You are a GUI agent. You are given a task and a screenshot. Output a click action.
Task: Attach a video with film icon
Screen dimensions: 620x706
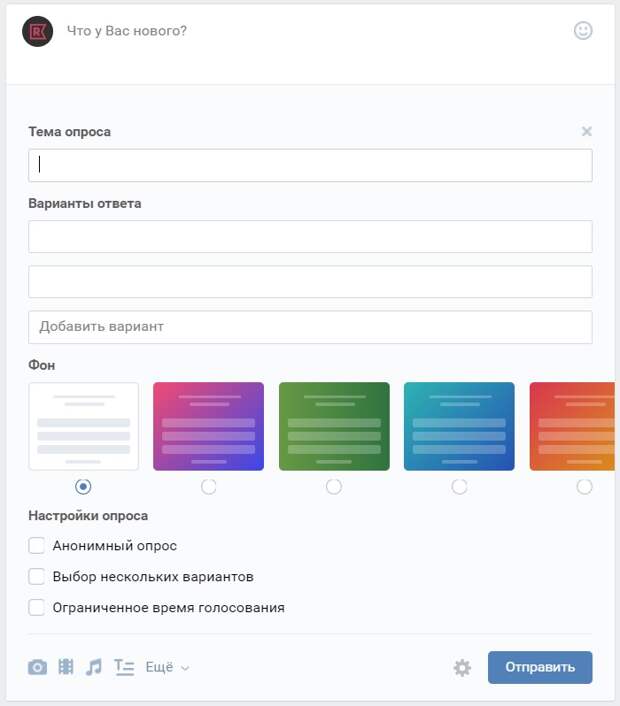[66, 666]
